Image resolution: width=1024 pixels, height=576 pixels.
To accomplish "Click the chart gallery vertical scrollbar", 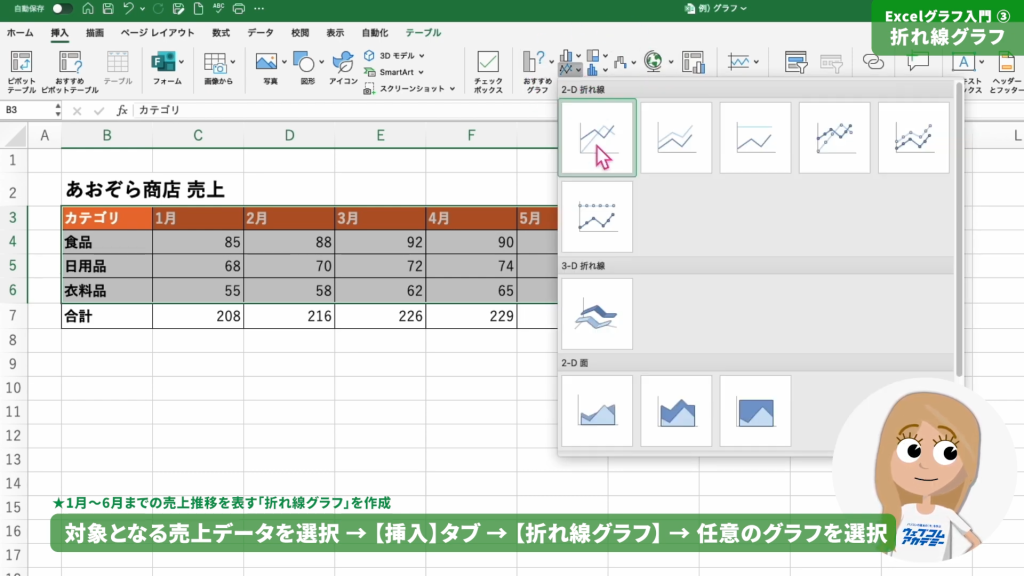I will click(958, 230).
